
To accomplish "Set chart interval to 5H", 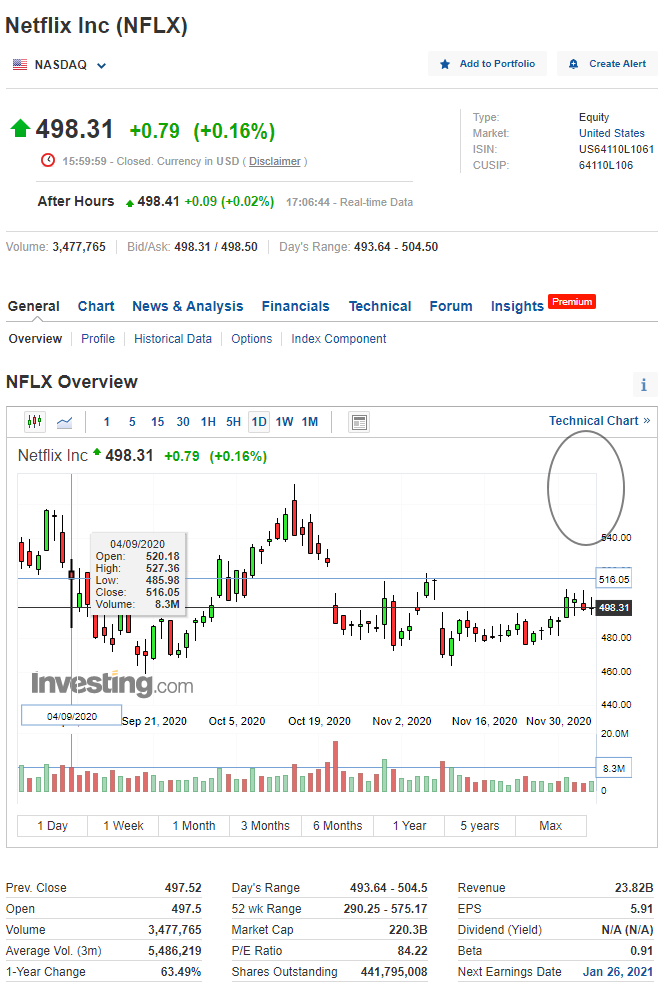I will click(x=234, y=422).
